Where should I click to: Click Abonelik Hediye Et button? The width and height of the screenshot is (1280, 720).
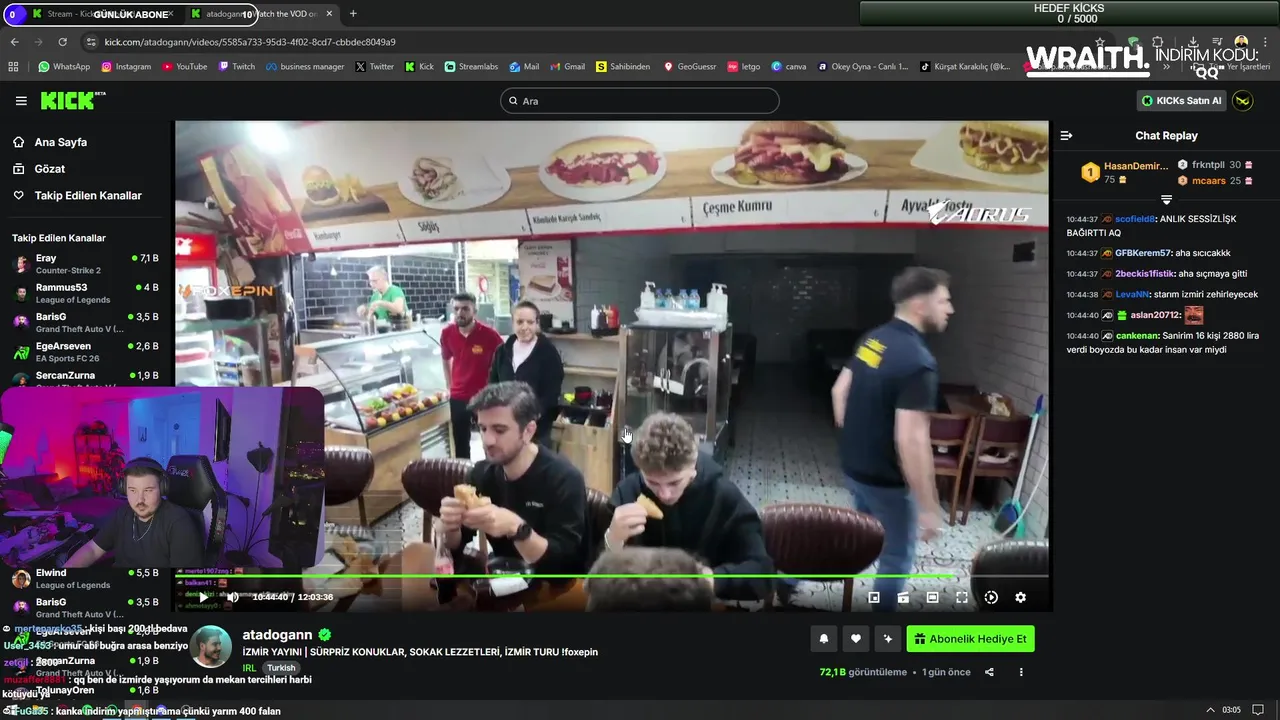click(970, 639)
